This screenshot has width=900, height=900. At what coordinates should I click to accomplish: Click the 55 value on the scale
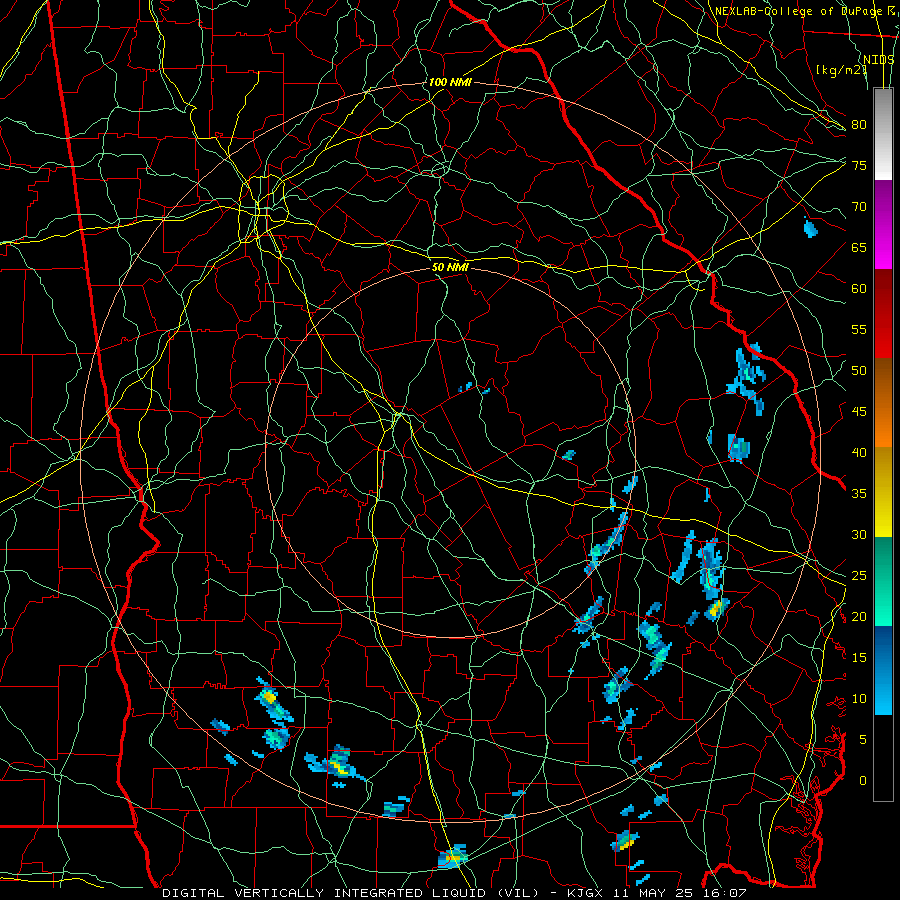(859, 329)
